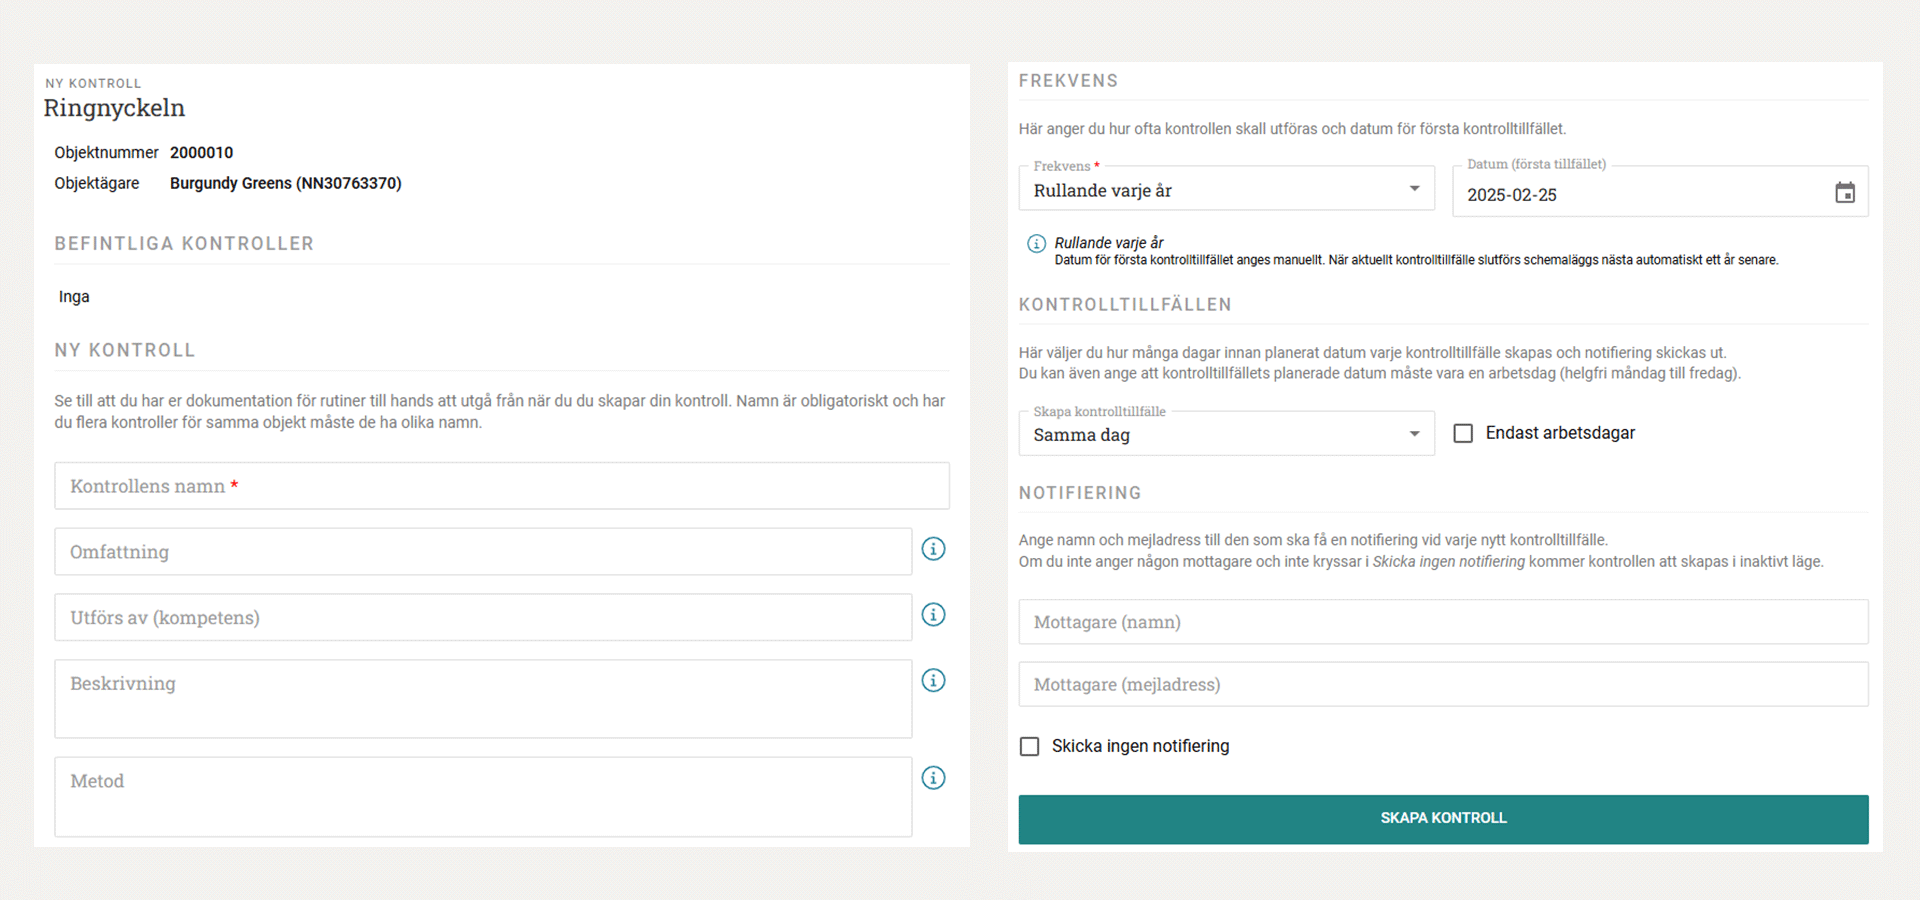
Task: Focus the Kontrollens namn field
Action: point(501,486)
